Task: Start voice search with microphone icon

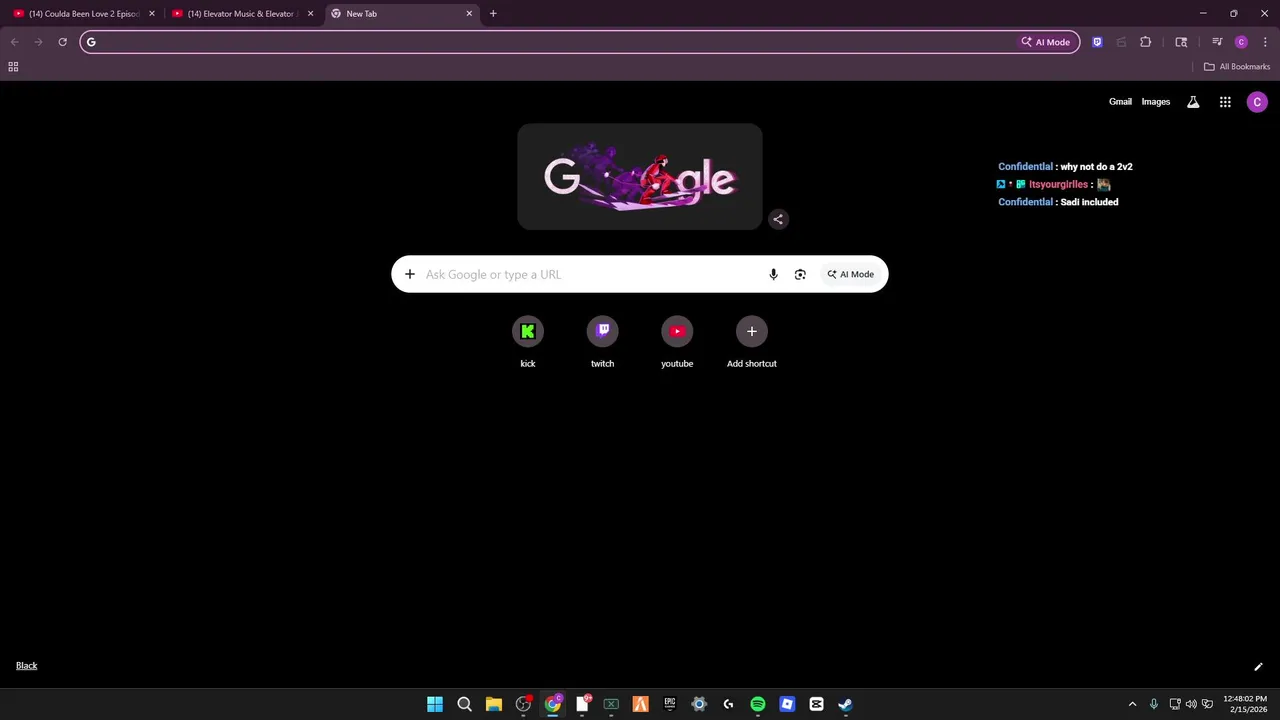Action: [x=773, y=274]
